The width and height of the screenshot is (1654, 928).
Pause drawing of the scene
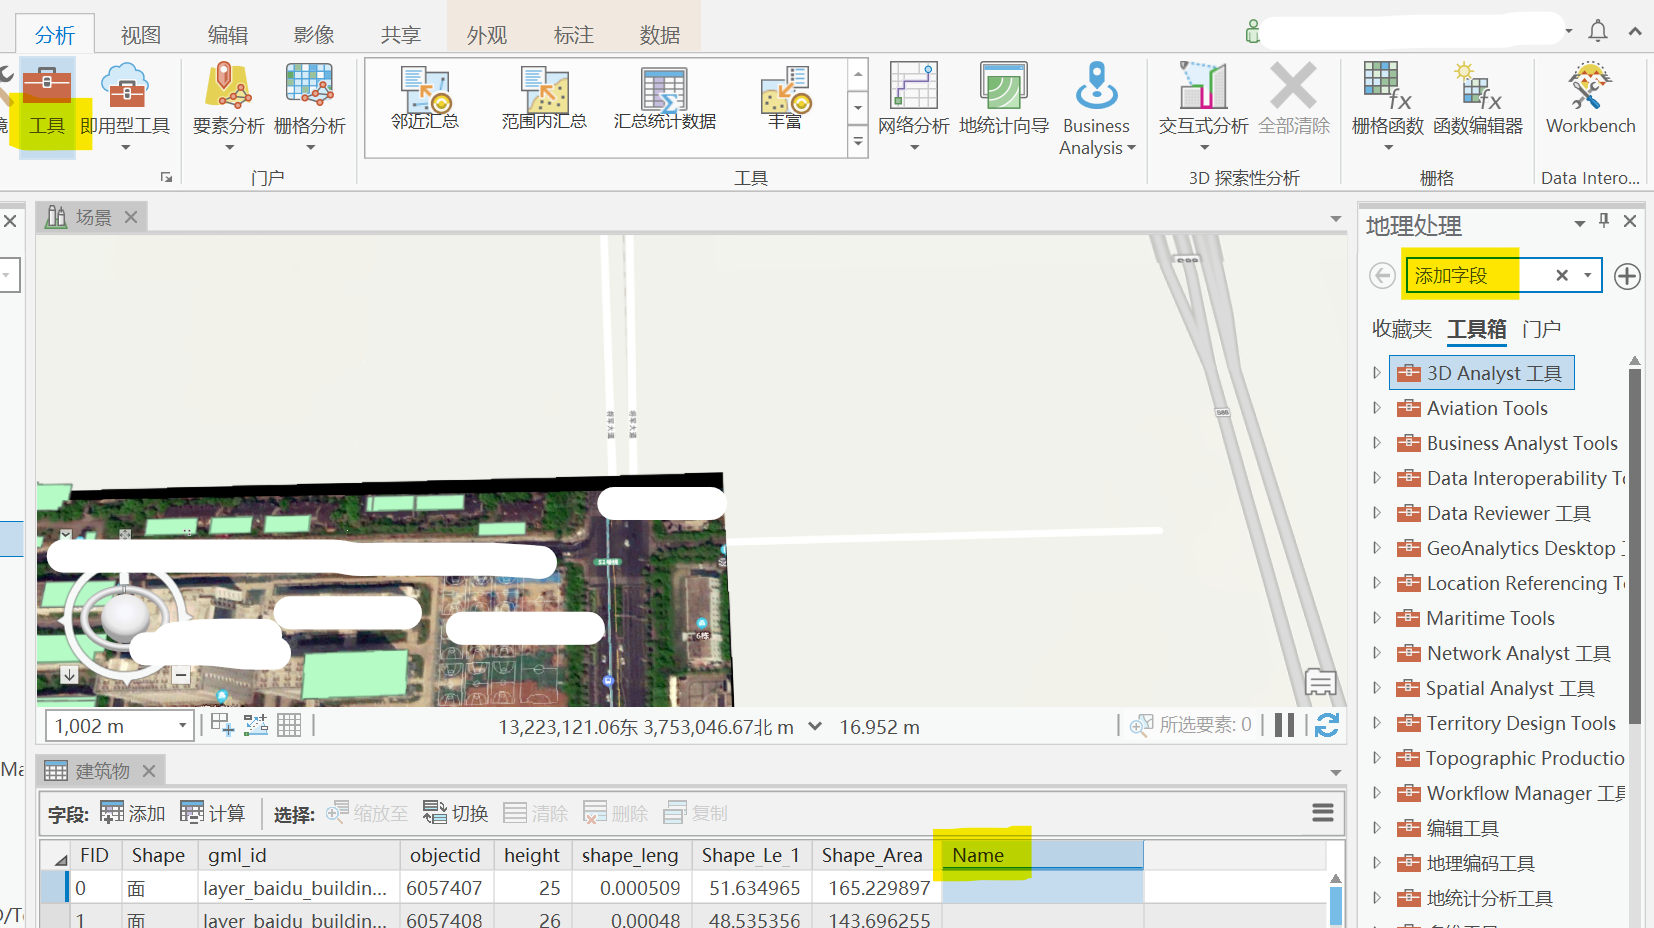(x=1285, y=725)
